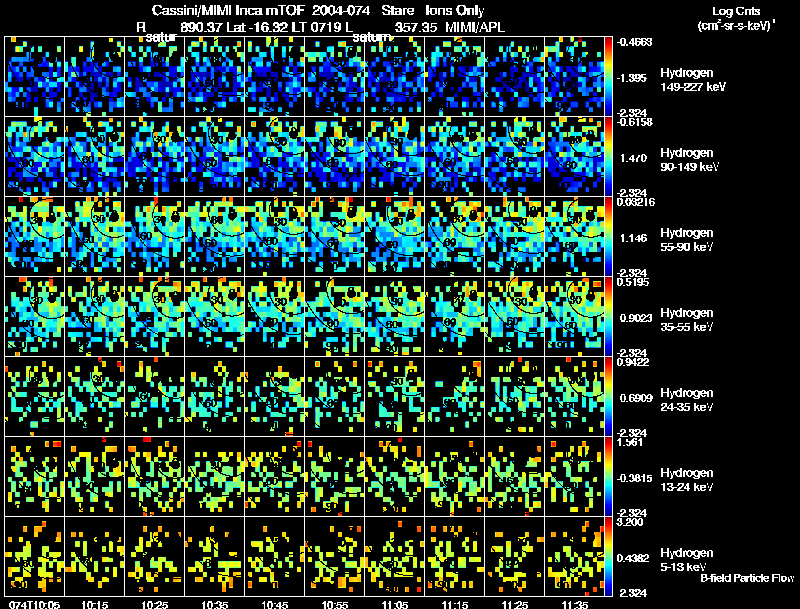Click the 10:35 time label

(215, 605)
